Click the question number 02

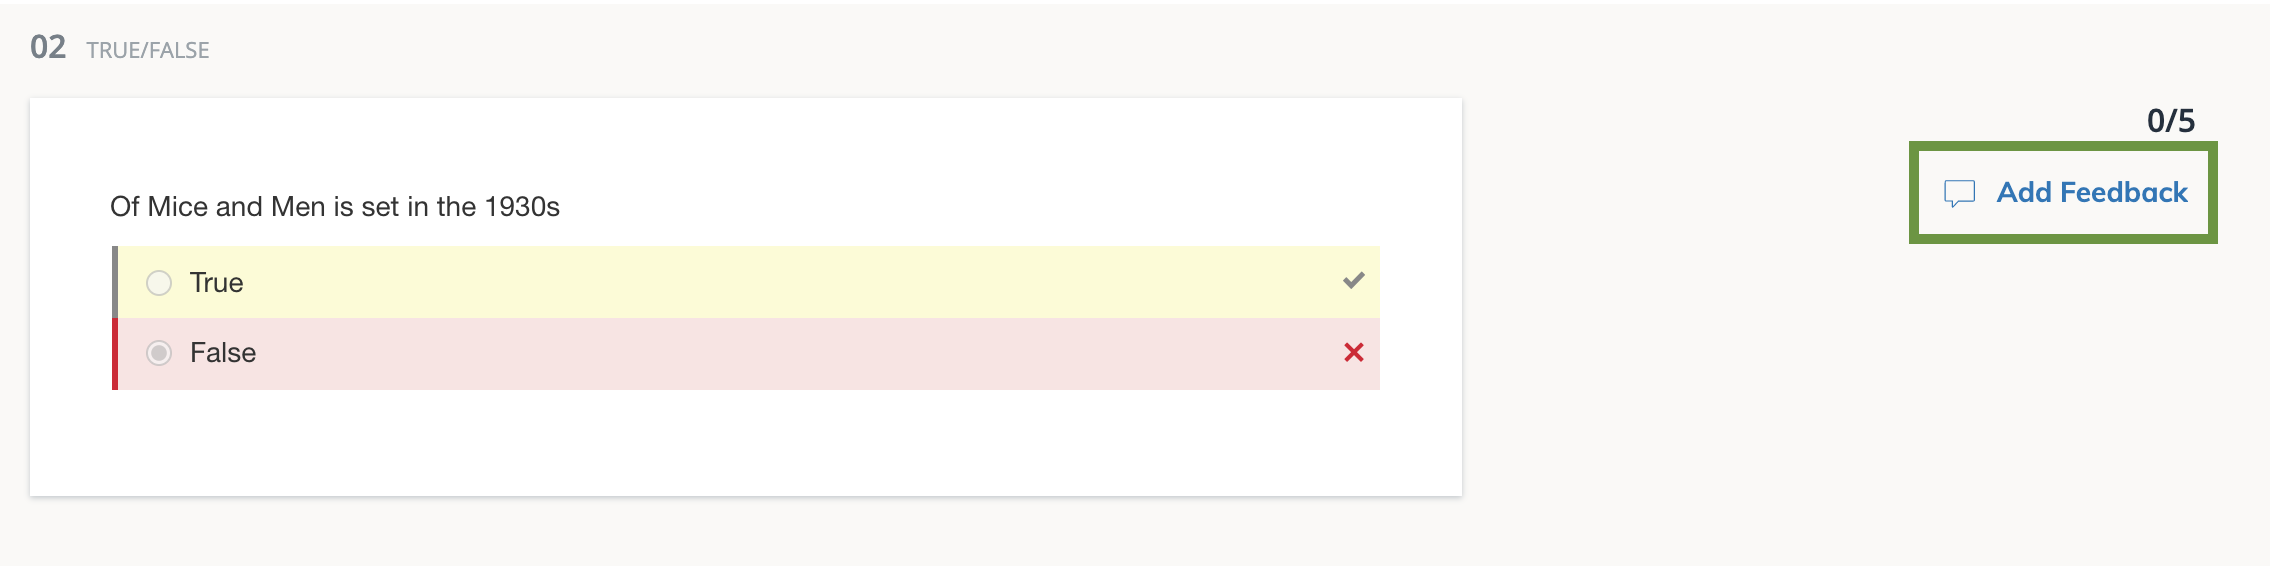48,47
